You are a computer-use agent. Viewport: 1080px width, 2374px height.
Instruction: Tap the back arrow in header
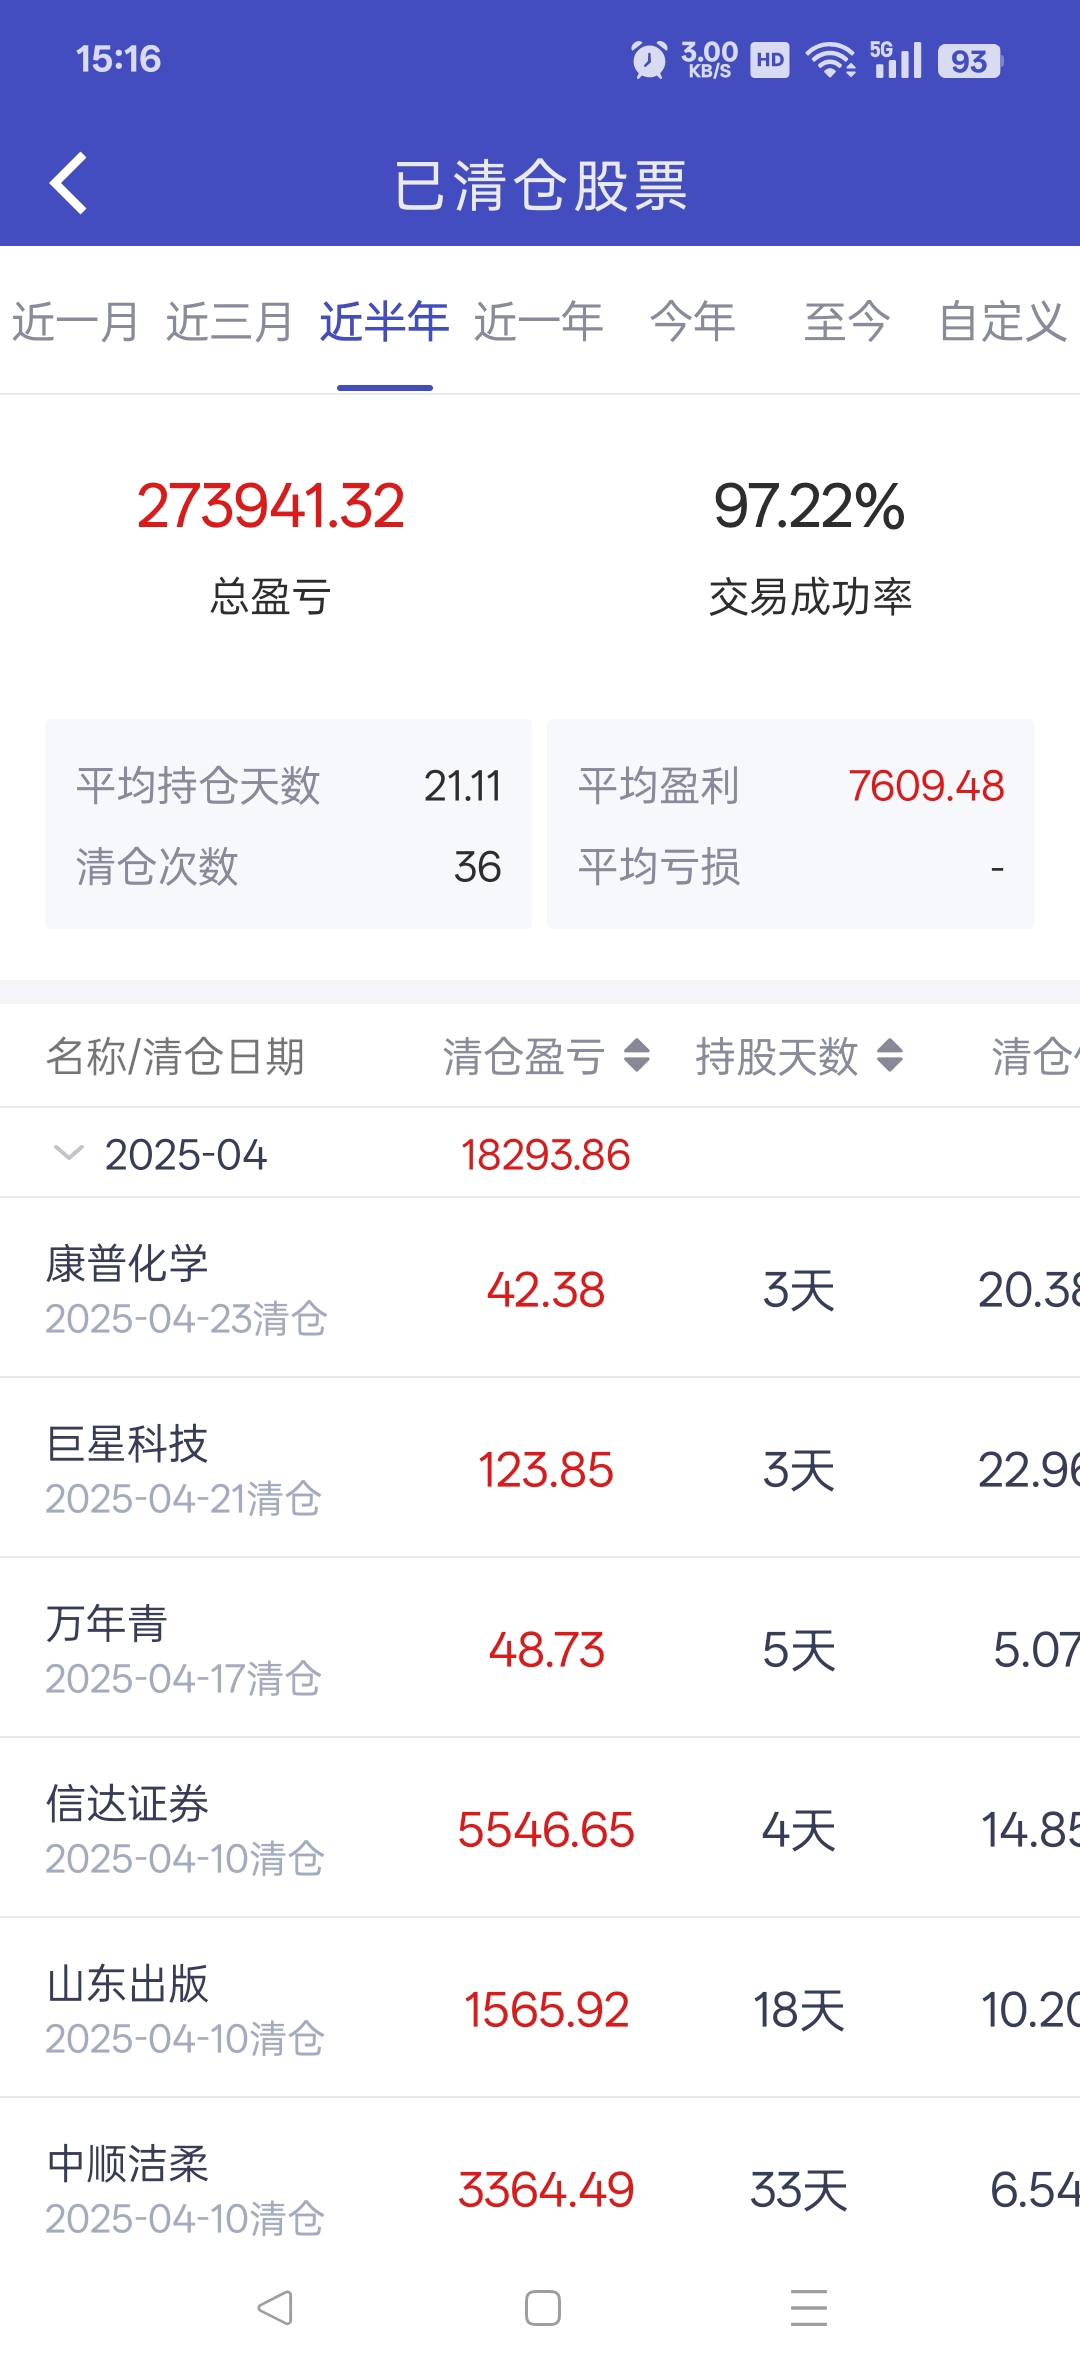click(68, 184)
